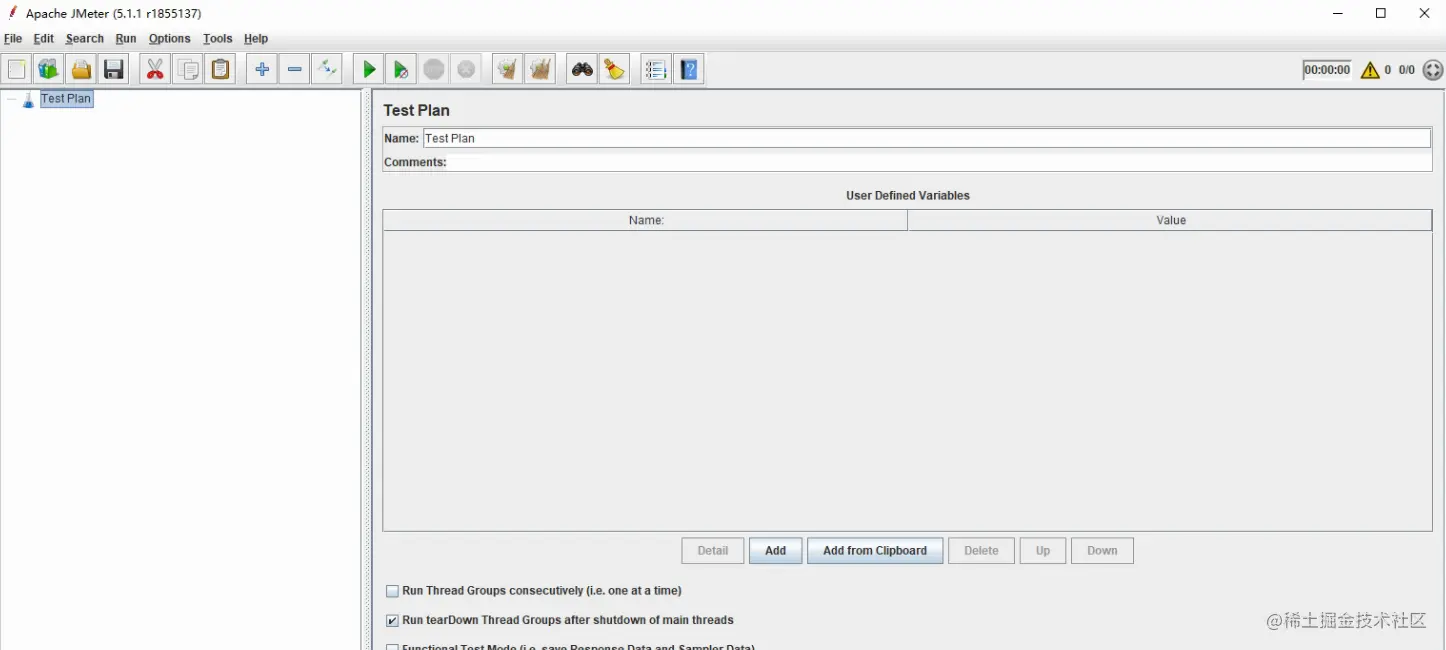Collapse all nodes with minus icon
The image size is (1446, 650).
click(295, 69)
